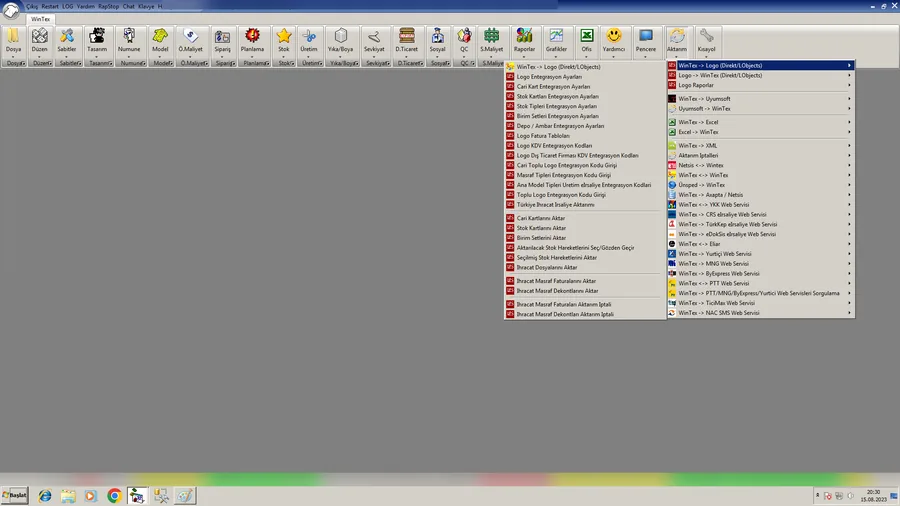Open Netsis <-> Wintex submenu entry

click(x=761, y=165)
